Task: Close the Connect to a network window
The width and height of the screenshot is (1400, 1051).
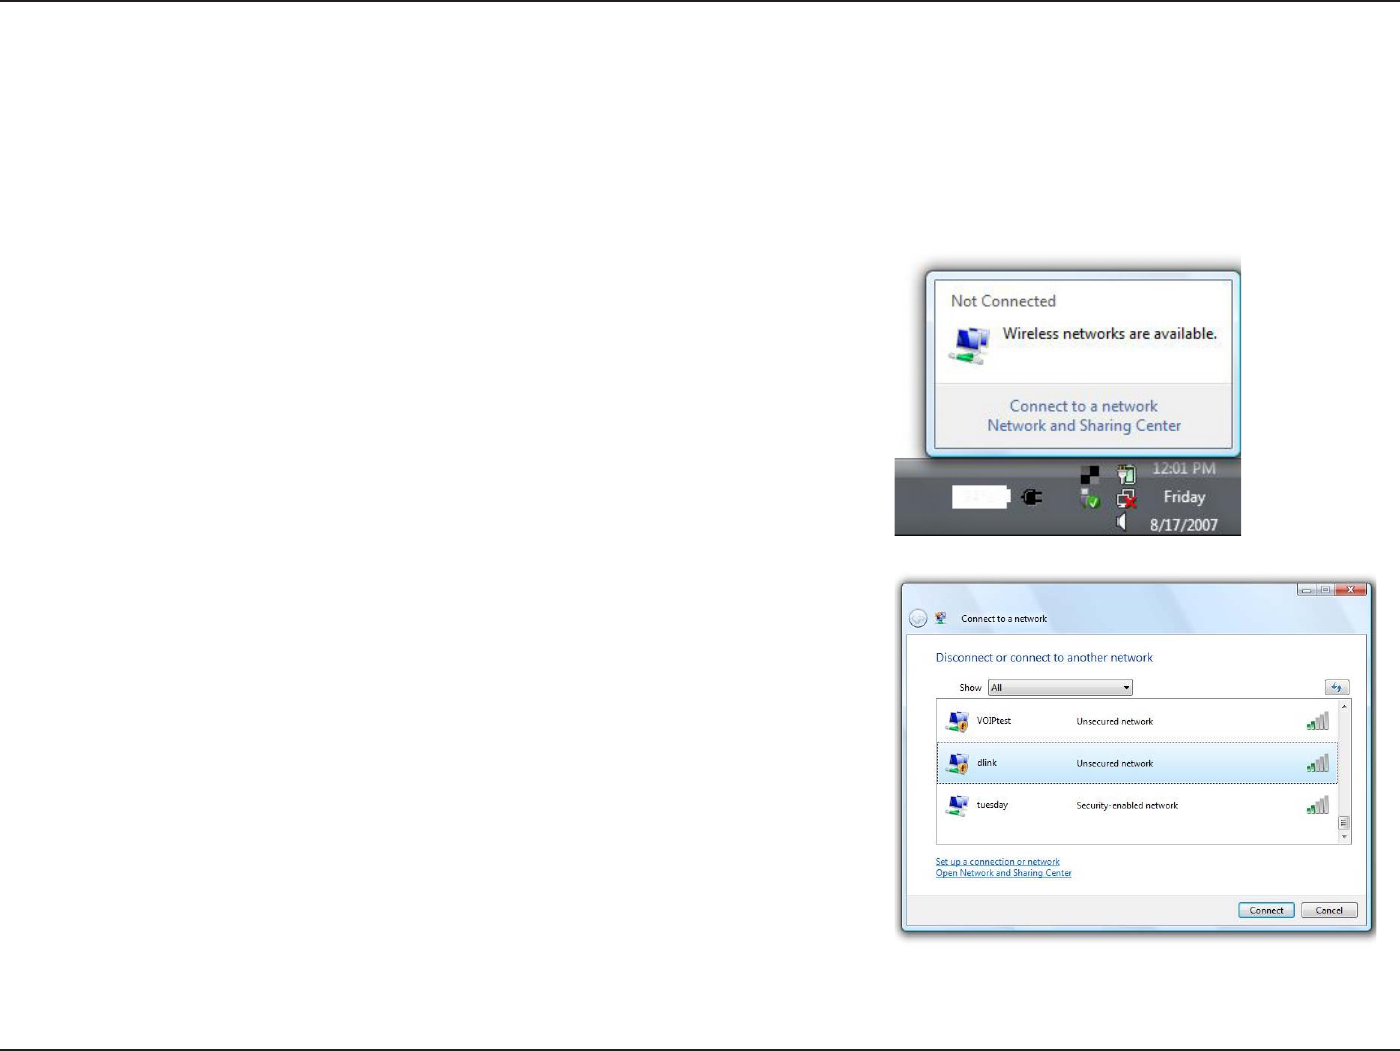Action: [1351, 590]
